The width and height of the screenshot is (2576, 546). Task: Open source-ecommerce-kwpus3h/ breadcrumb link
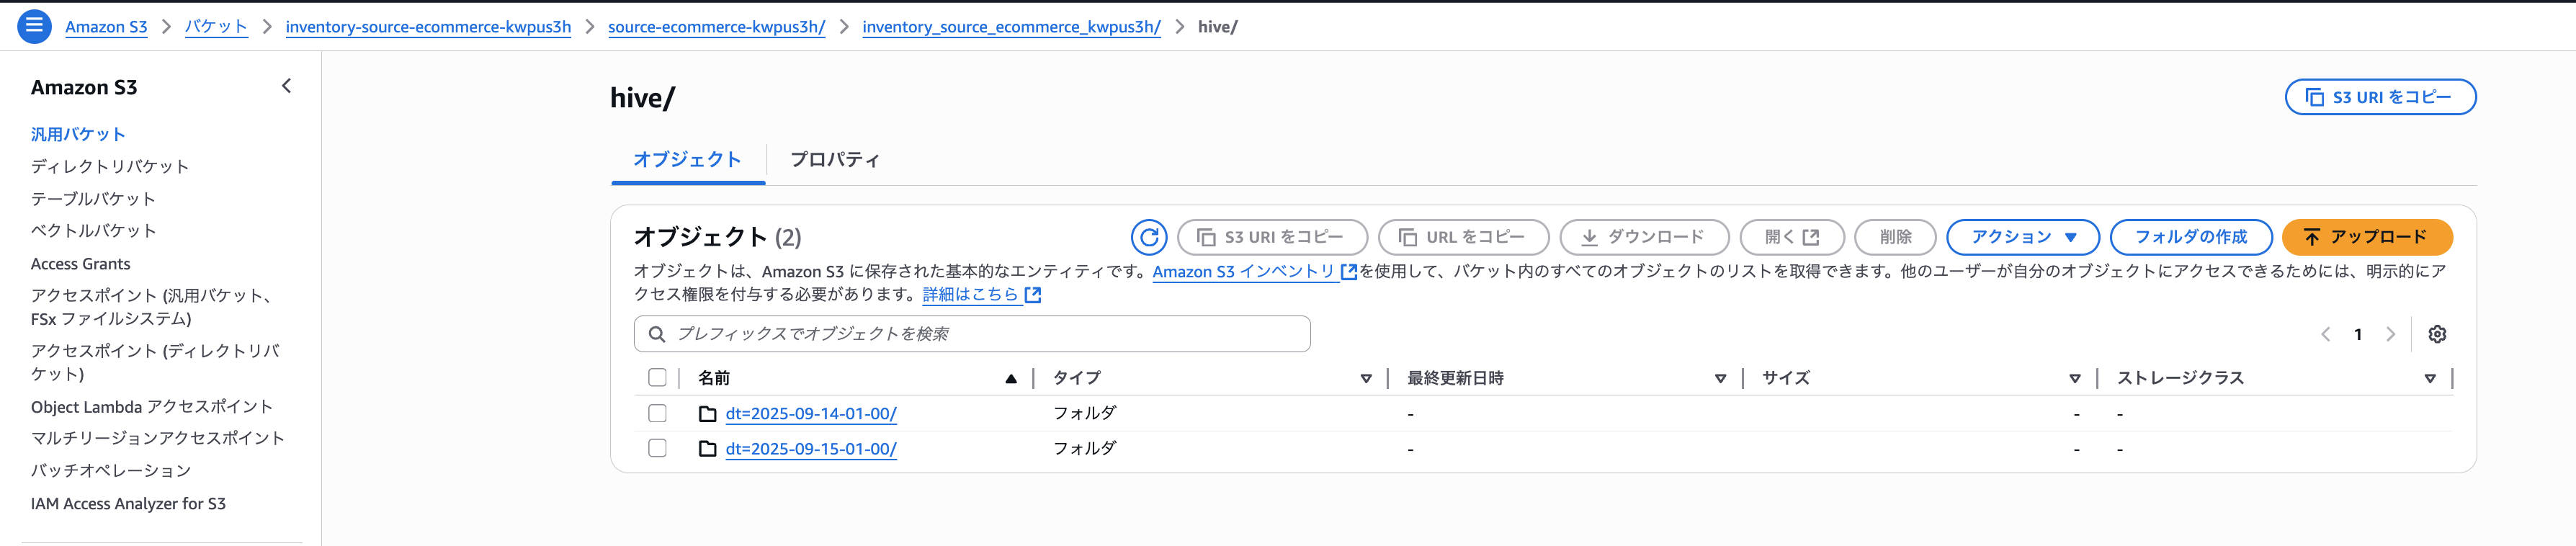[716, 27]
